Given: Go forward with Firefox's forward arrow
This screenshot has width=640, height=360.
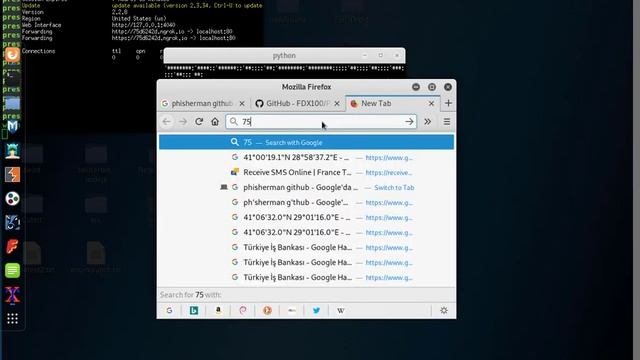Looking at the screenshot, I should coord(182,122).
